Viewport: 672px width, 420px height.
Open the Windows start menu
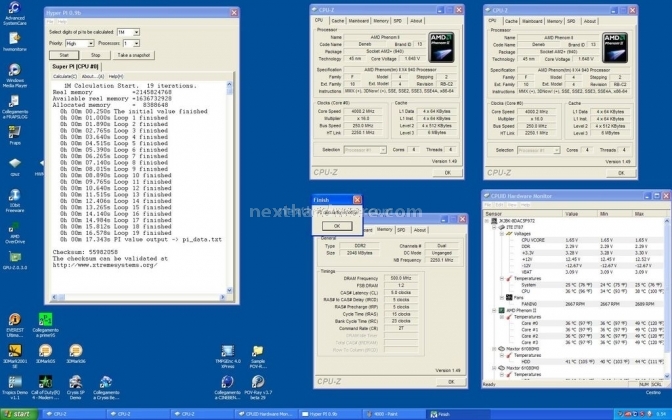[x=19, y=414]
